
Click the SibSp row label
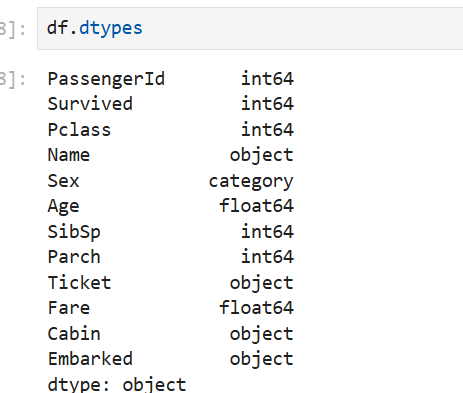(74, 232)
